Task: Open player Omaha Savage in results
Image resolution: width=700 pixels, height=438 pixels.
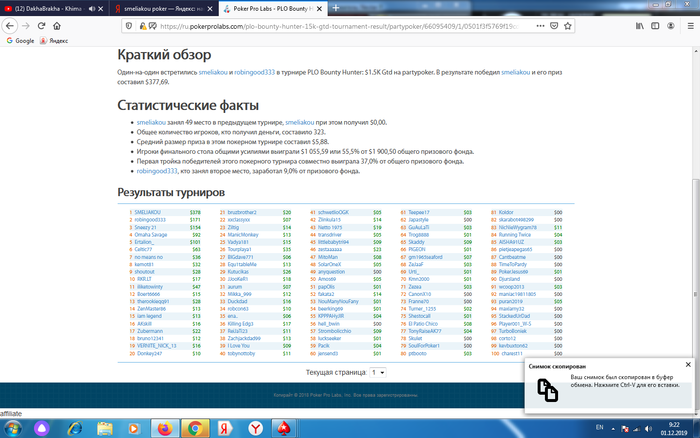Action: click(x=151, y=235)
